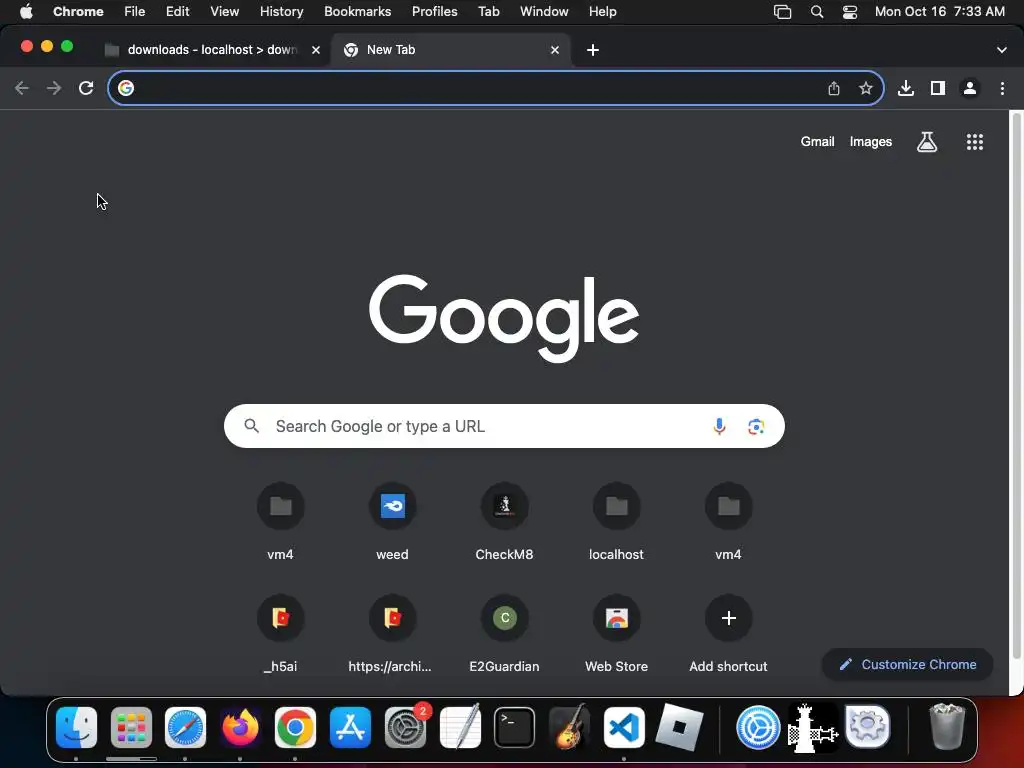Image resolution: width=1024 pixels, height=768 pixels.
Task: Toggle the side panel icon
Action: 938,88
